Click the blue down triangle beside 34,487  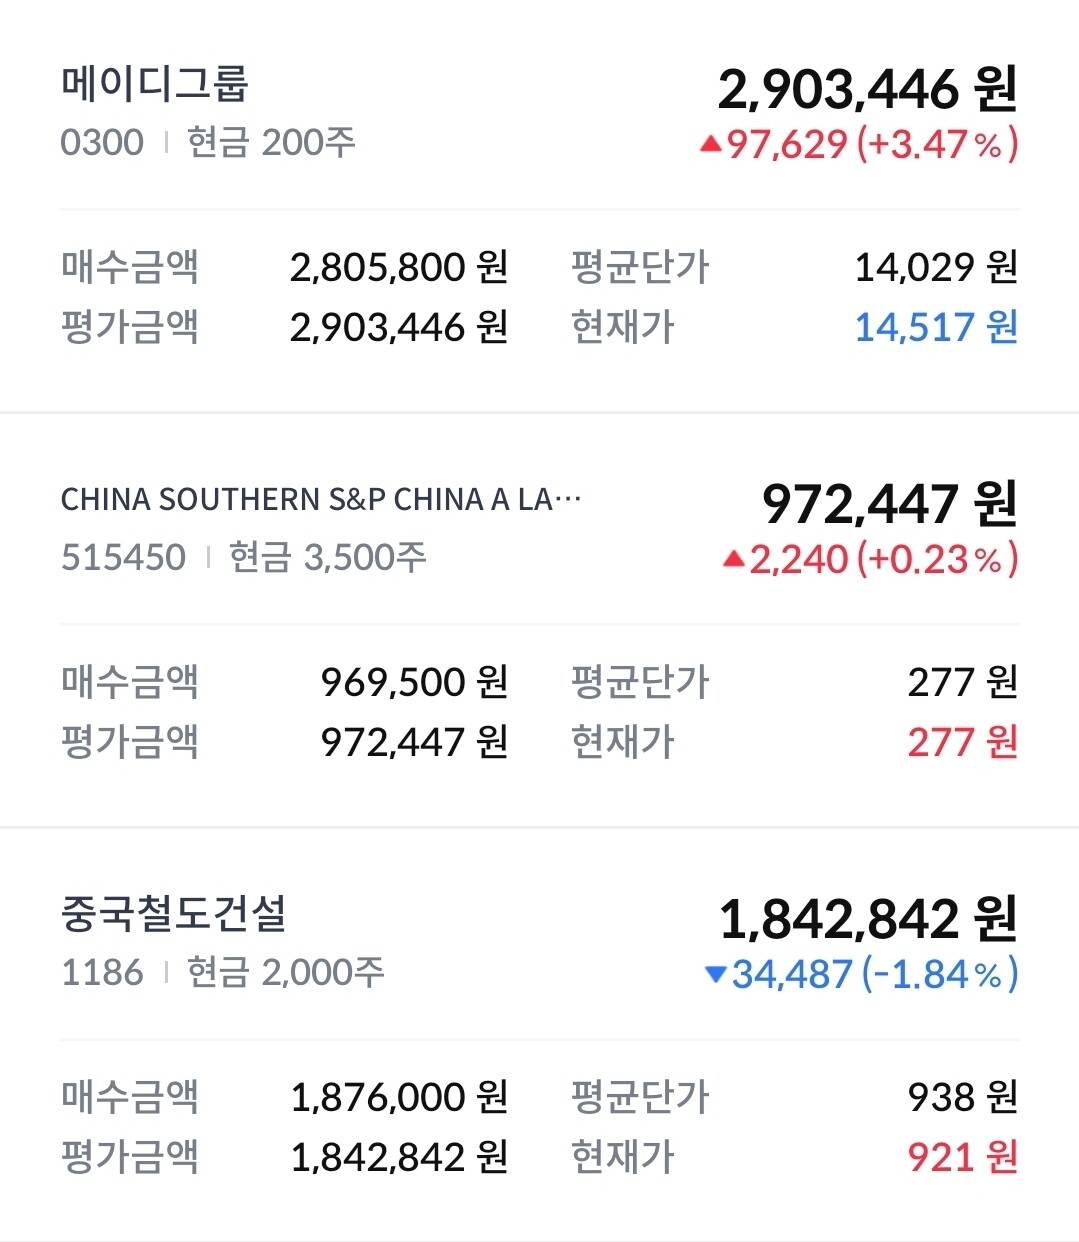click(715, 974)
